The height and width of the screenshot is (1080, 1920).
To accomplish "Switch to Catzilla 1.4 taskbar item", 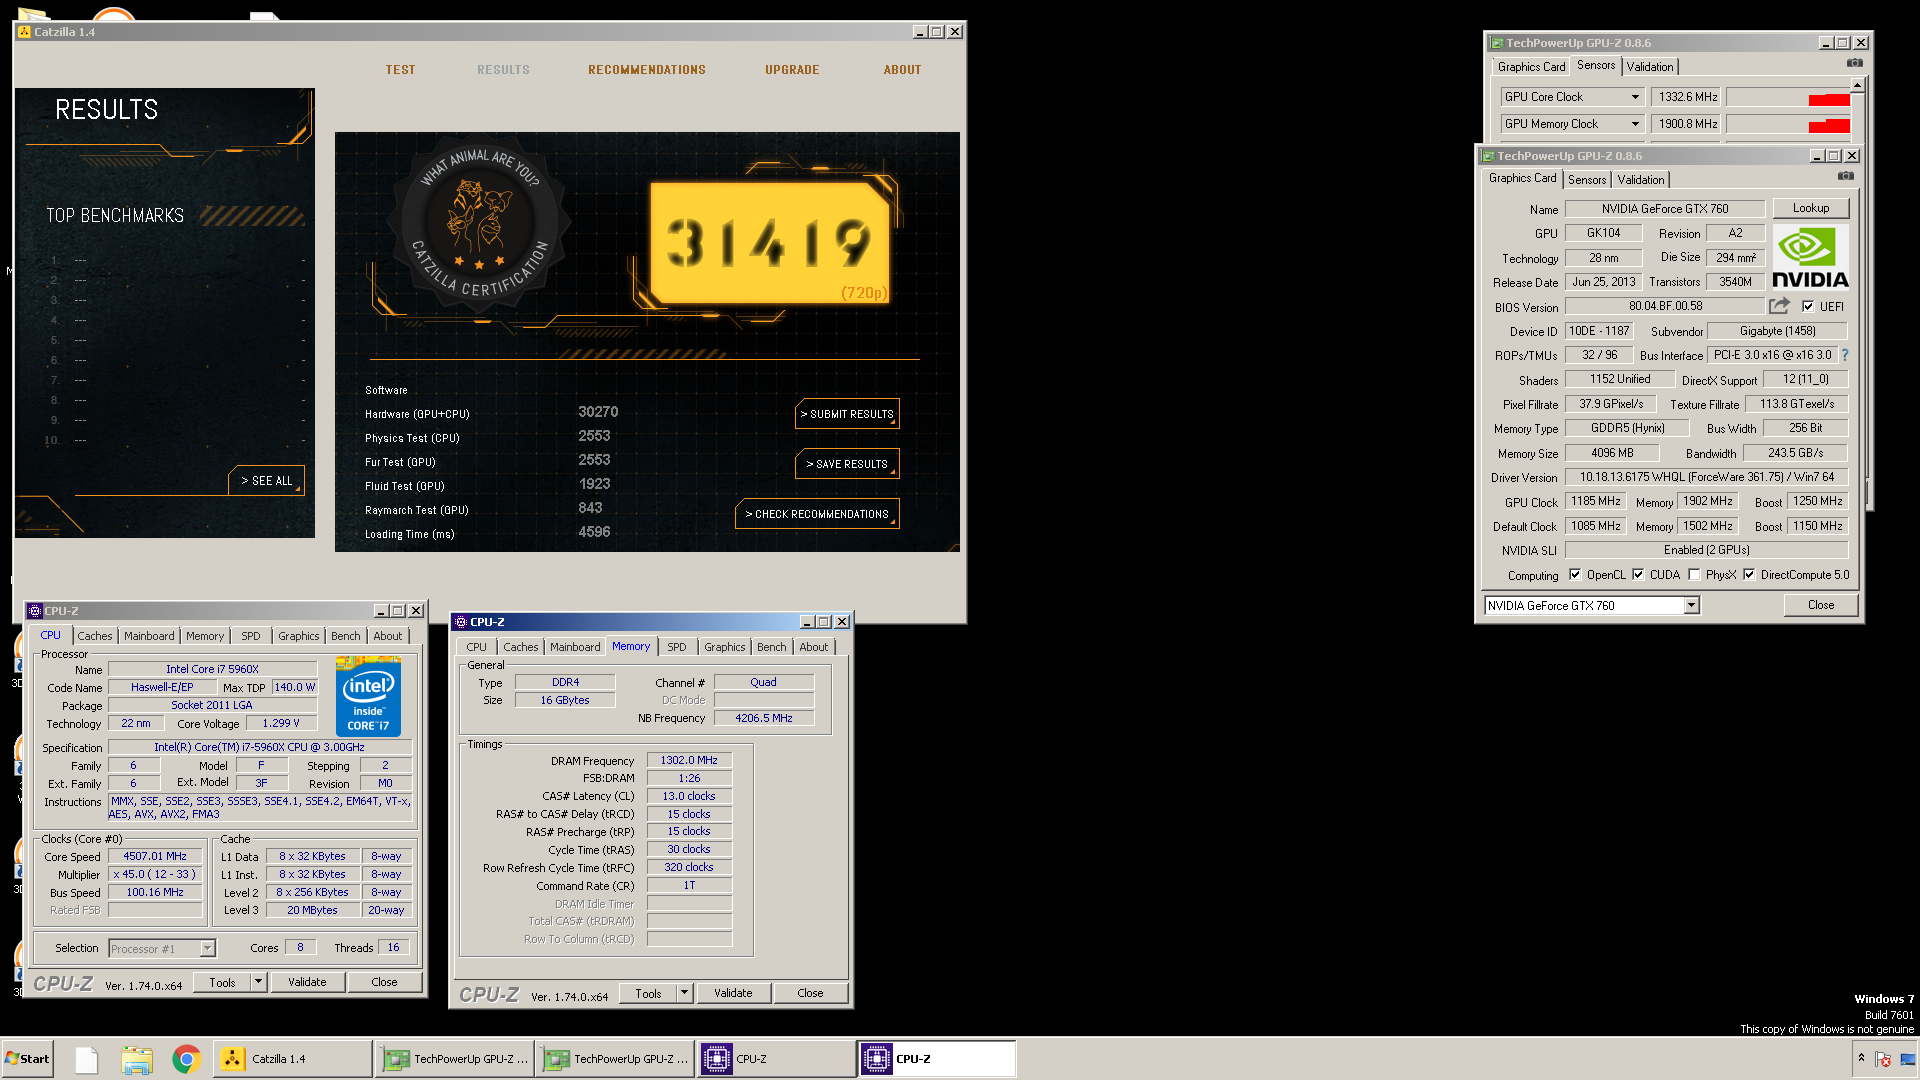I will tap(292, 1059).
